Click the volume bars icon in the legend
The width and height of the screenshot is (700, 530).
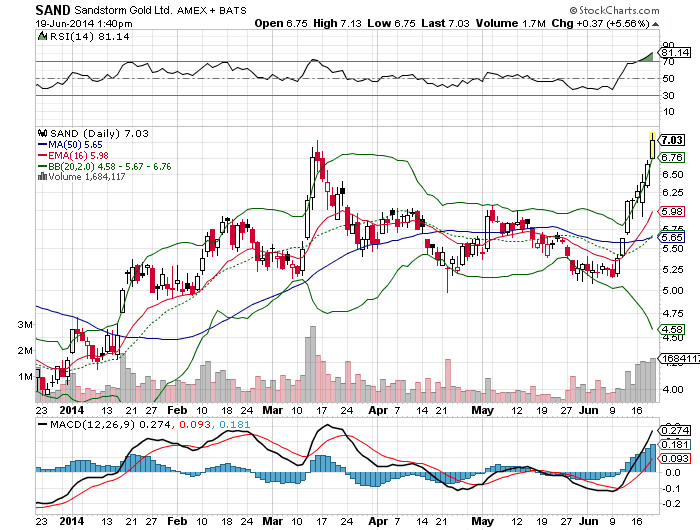[x=42, y=177]
